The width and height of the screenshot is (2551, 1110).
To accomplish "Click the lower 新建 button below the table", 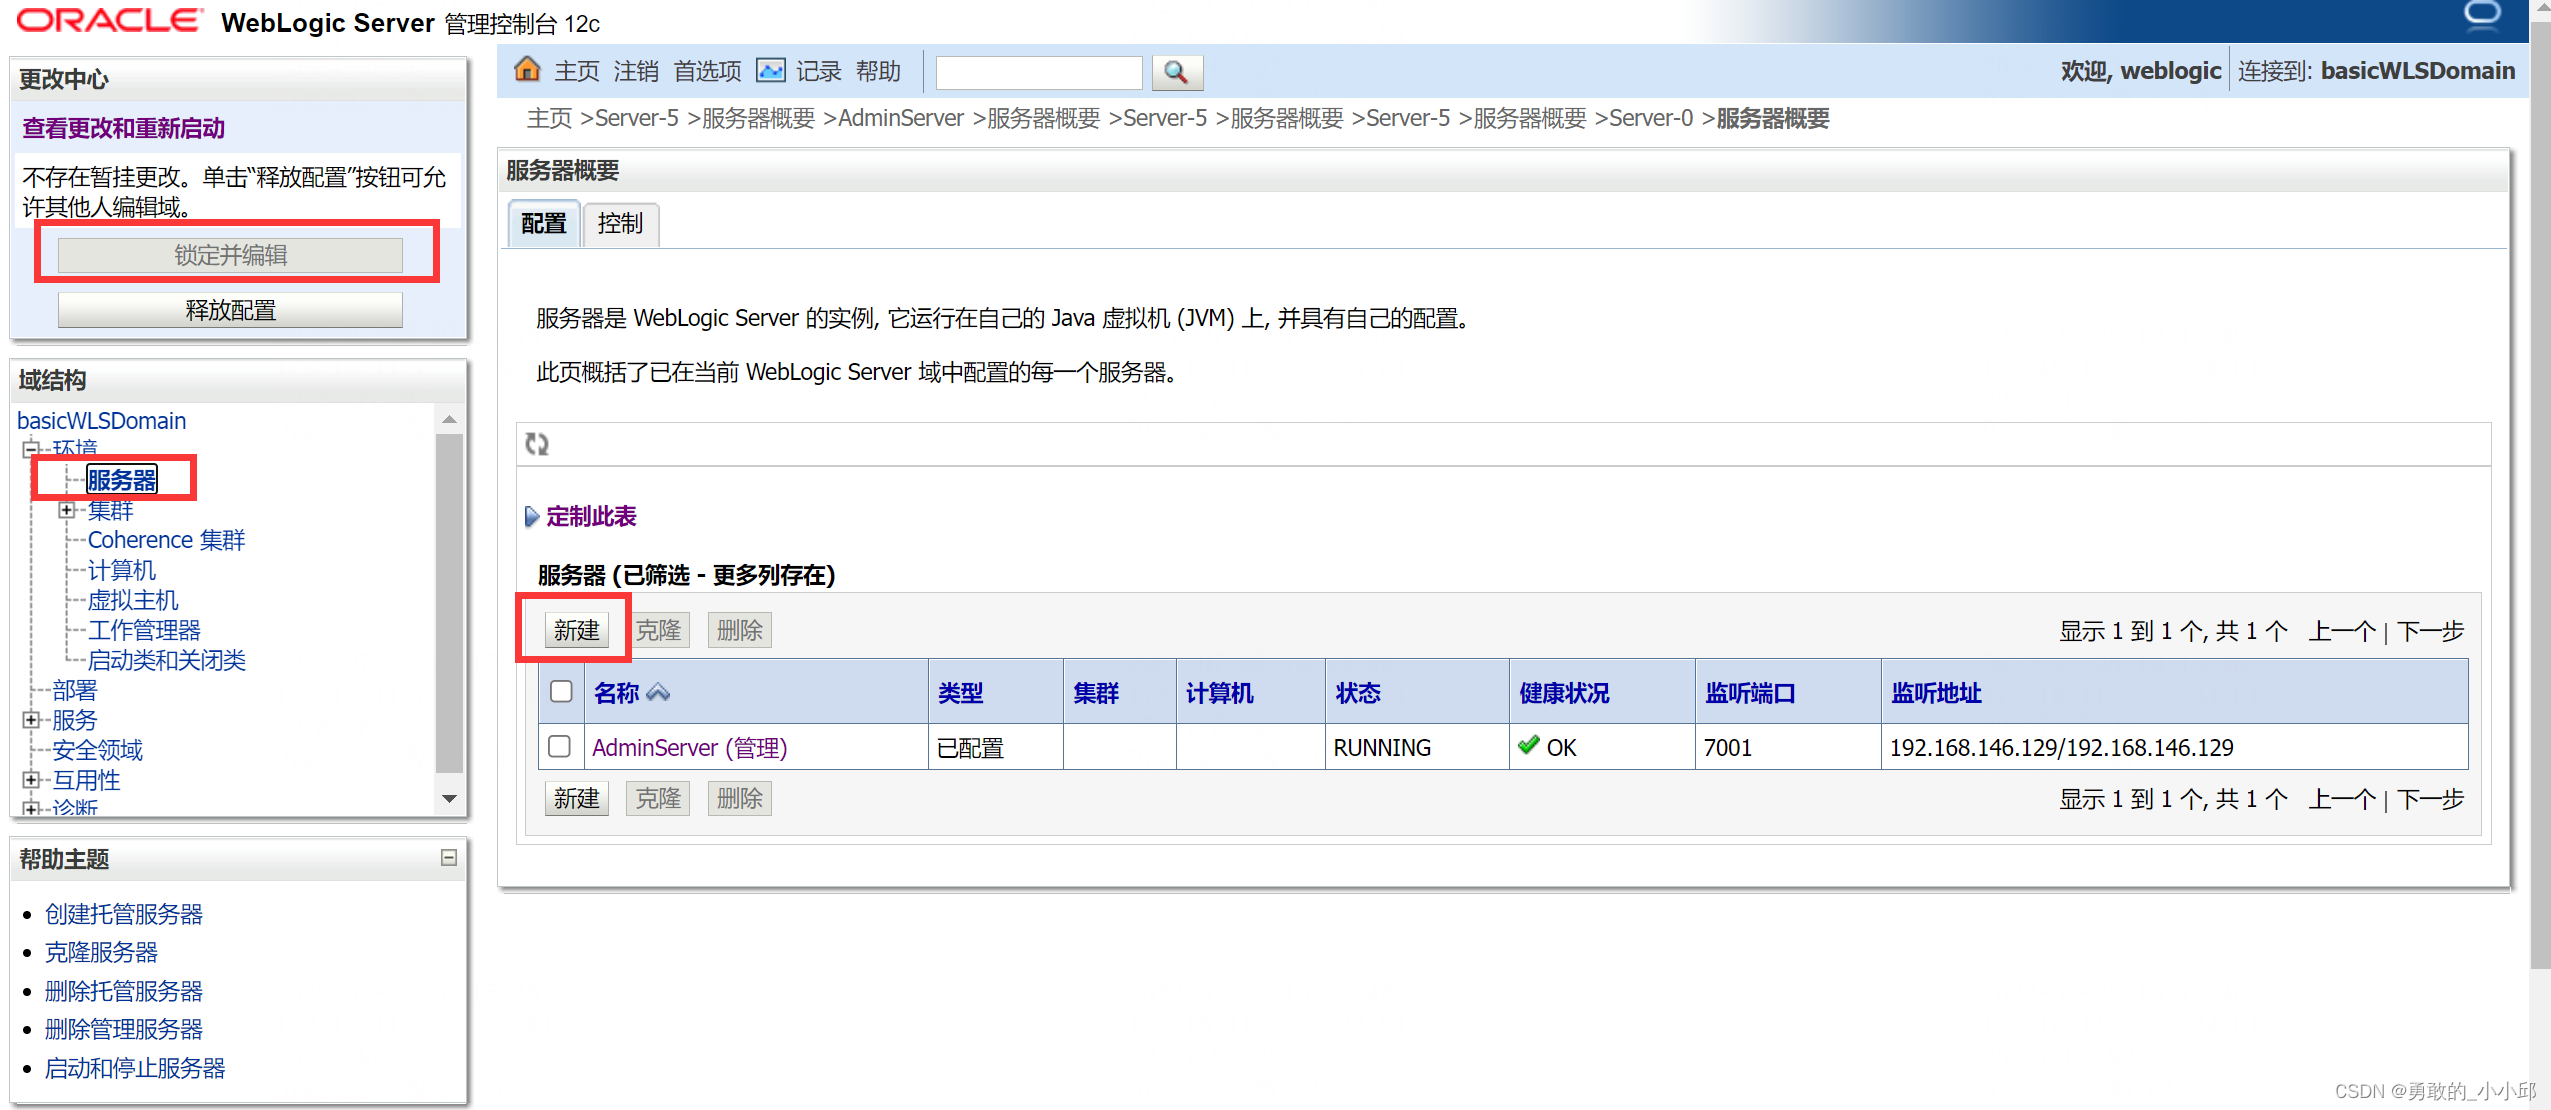I will click(577, 798).
